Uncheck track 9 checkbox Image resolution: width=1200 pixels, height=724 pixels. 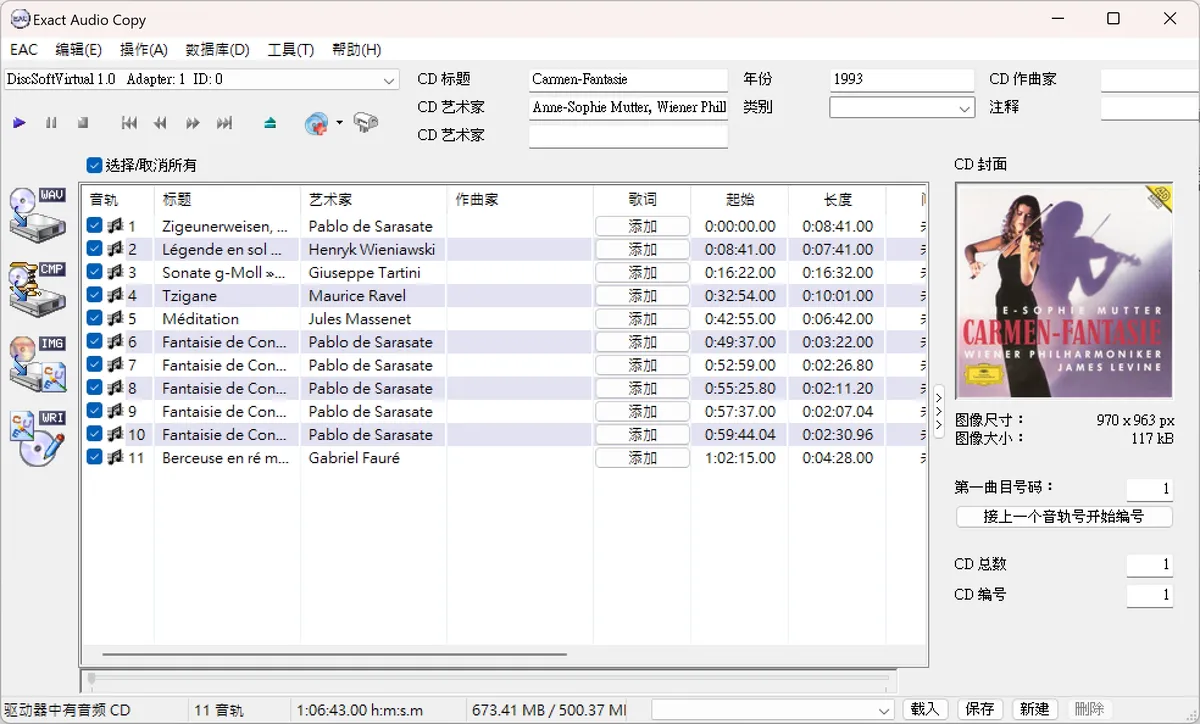(95, 411)
